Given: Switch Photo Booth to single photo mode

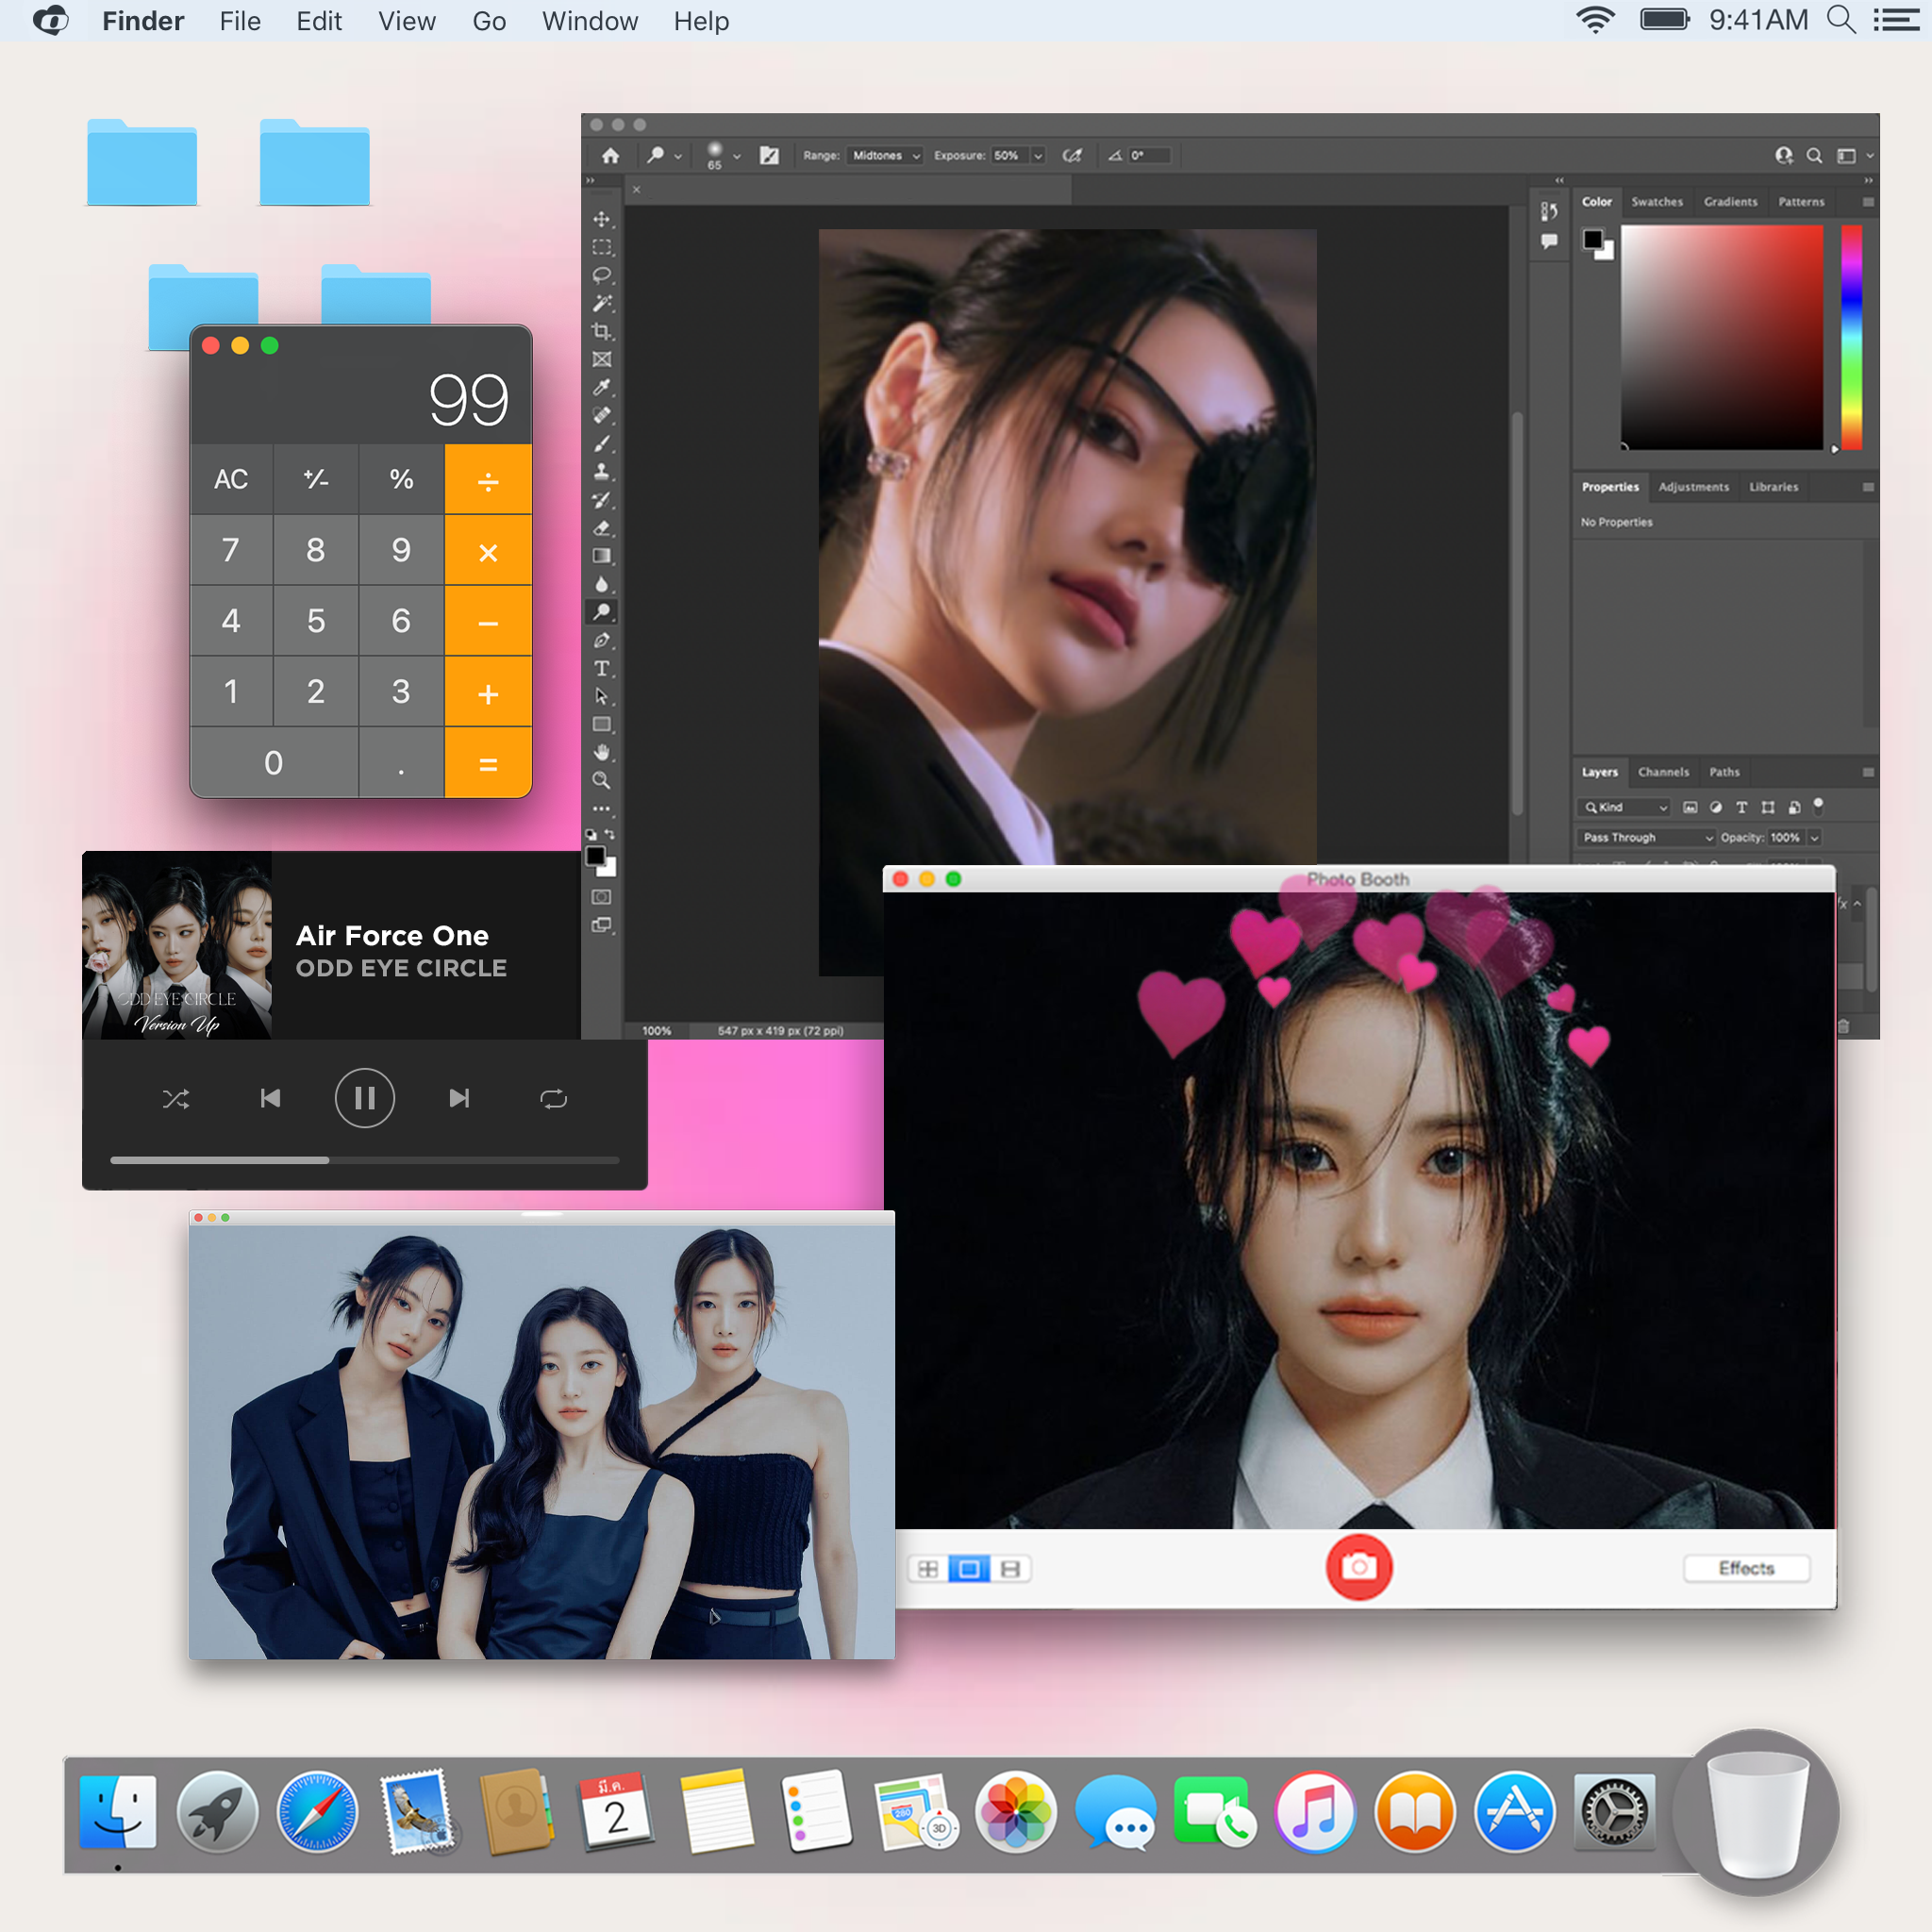Looking at the screenshot, I should [x=968, y=1568].
